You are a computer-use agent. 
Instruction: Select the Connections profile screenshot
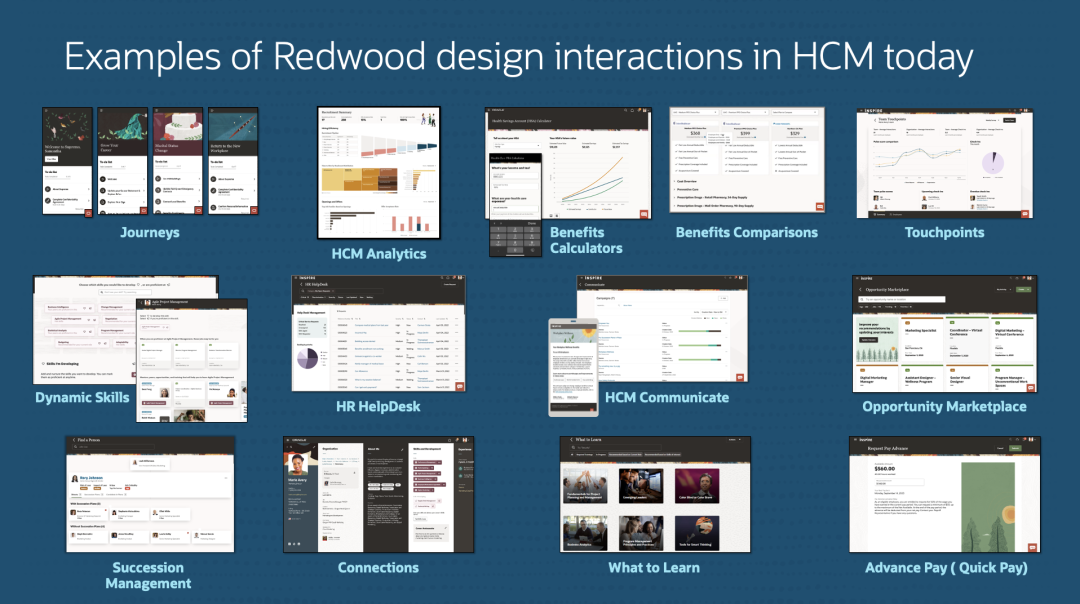click(379, 494)
